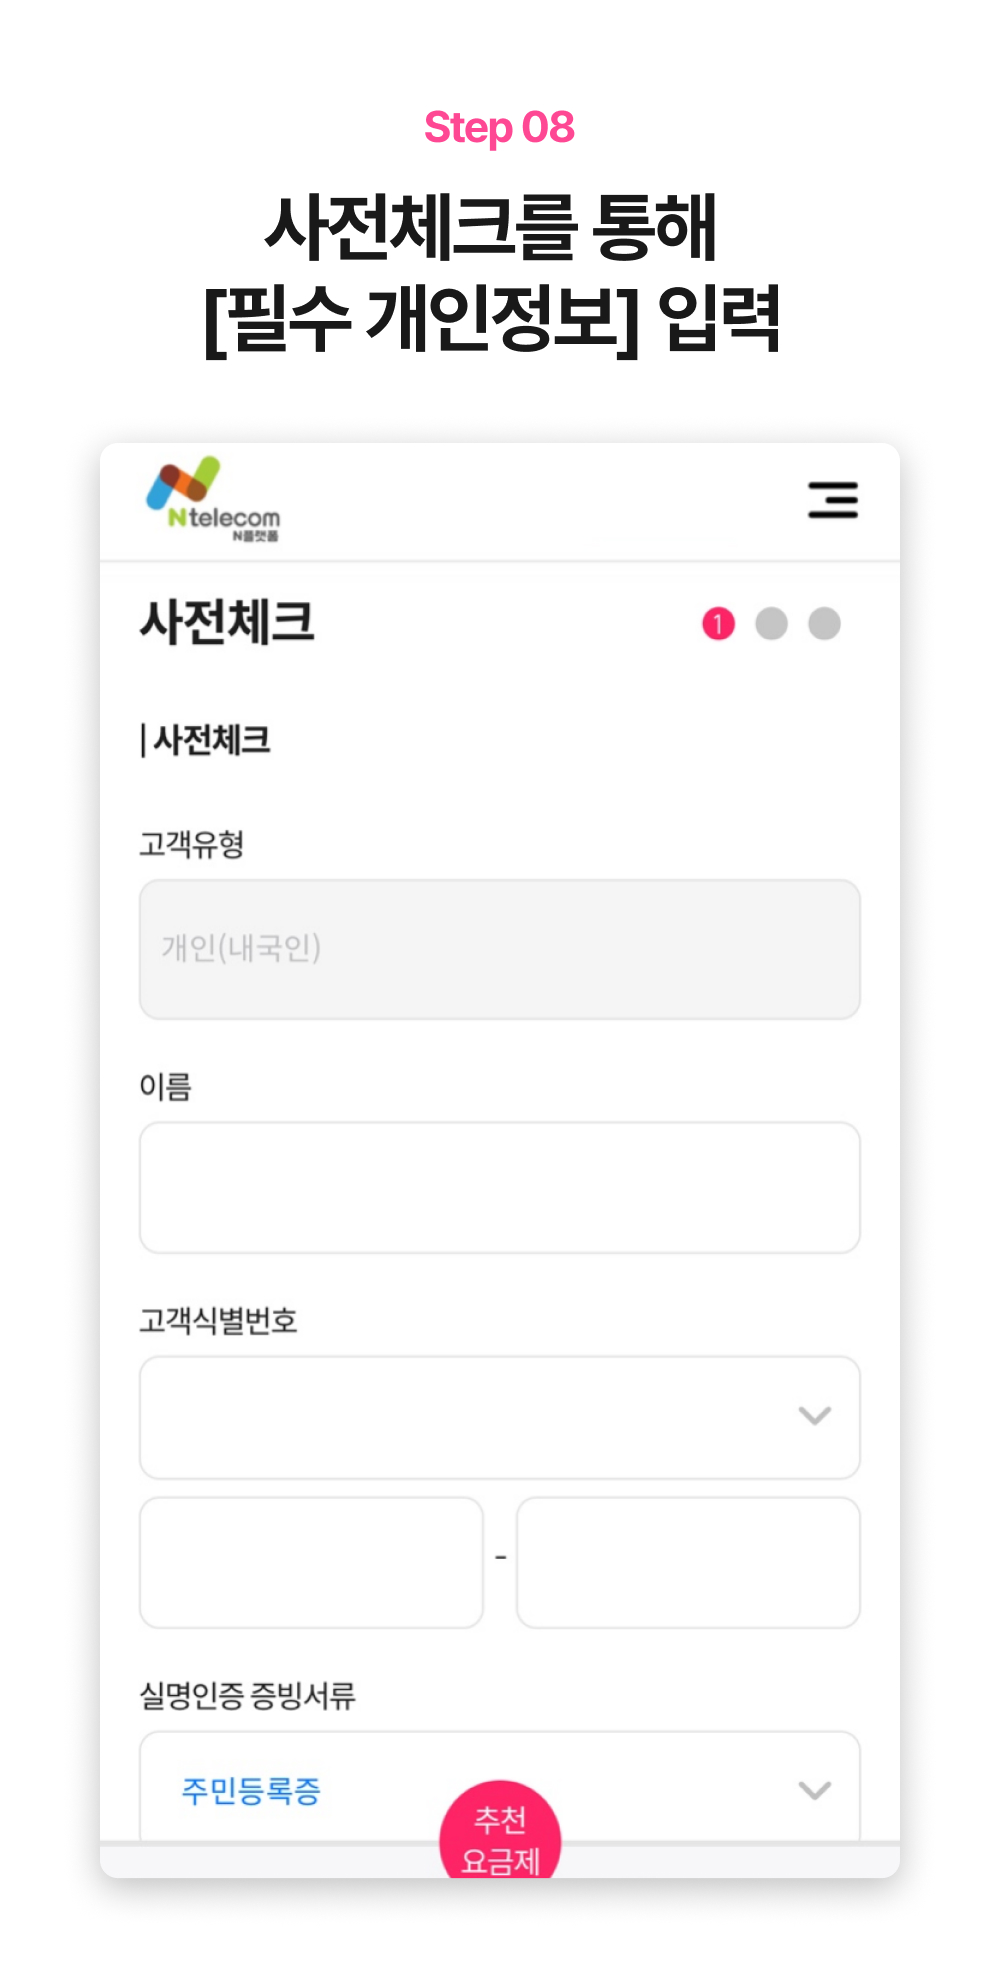Open the hamburger menu icon
This screenshot has width=1000, height=1979.
click(833, 500)
